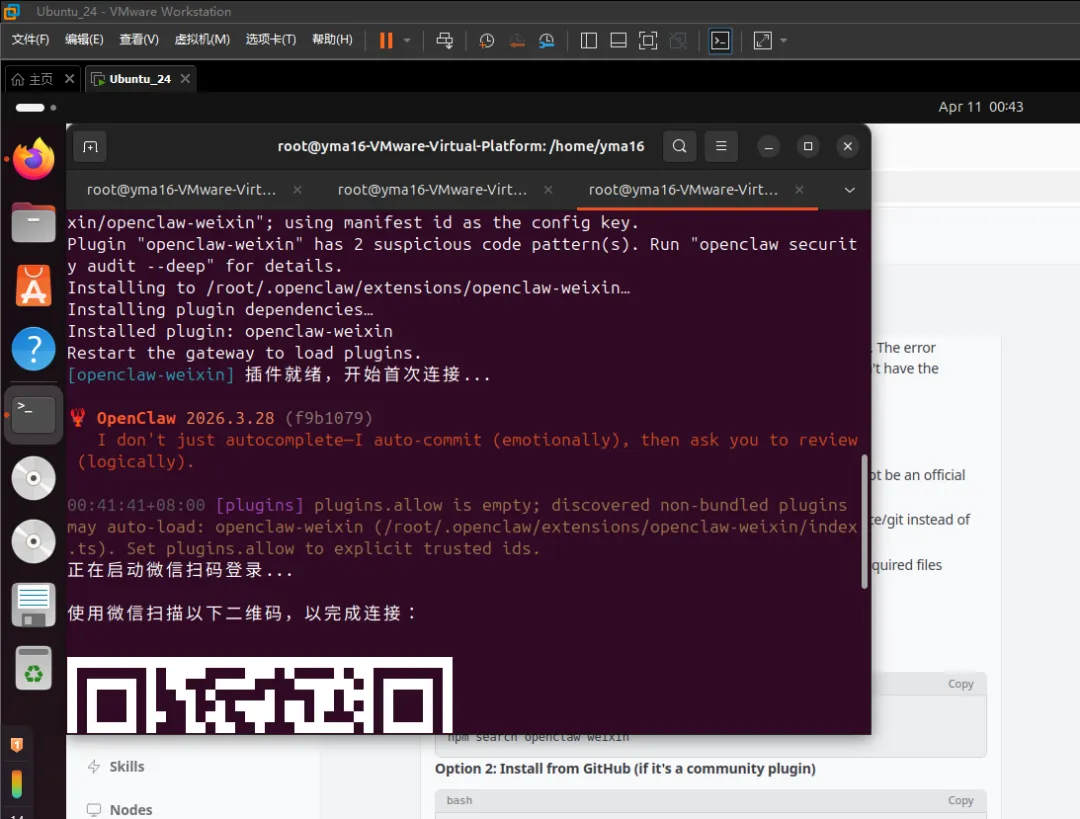Close the Ubuntu_24 VM tab

click(x=185, y=79)
